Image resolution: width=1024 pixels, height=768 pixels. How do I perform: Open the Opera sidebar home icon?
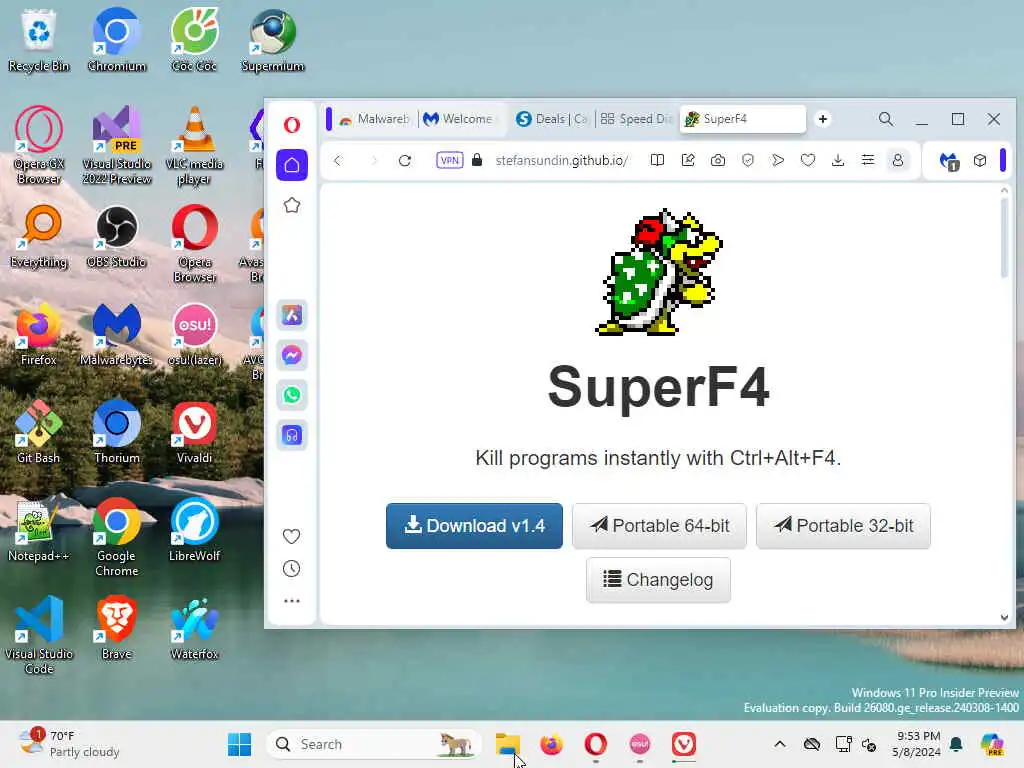[x=292, y=165]
